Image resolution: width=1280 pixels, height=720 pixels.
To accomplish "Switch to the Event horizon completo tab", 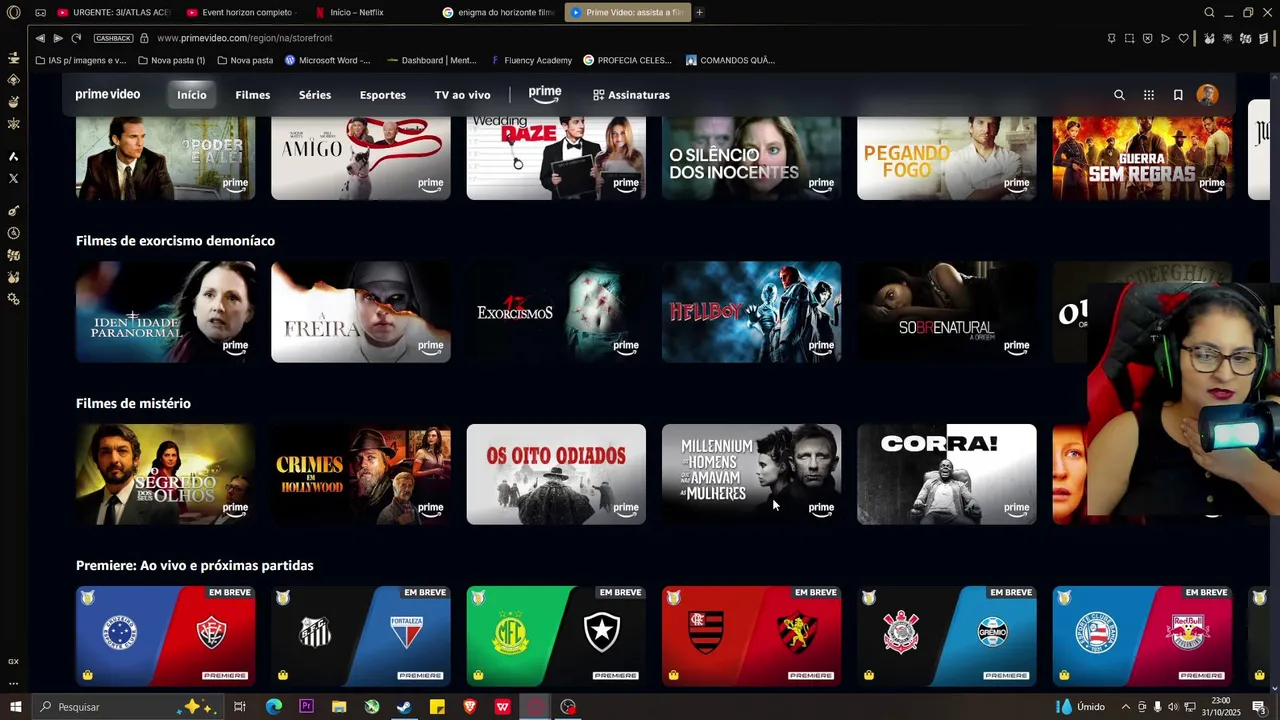I will pyautogui.click(x=244, y=12).
